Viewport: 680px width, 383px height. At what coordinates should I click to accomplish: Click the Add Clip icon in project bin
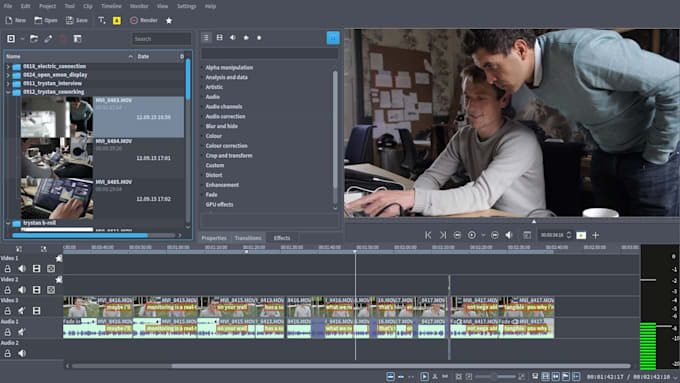pyautogui.click(x=11, y=39)
